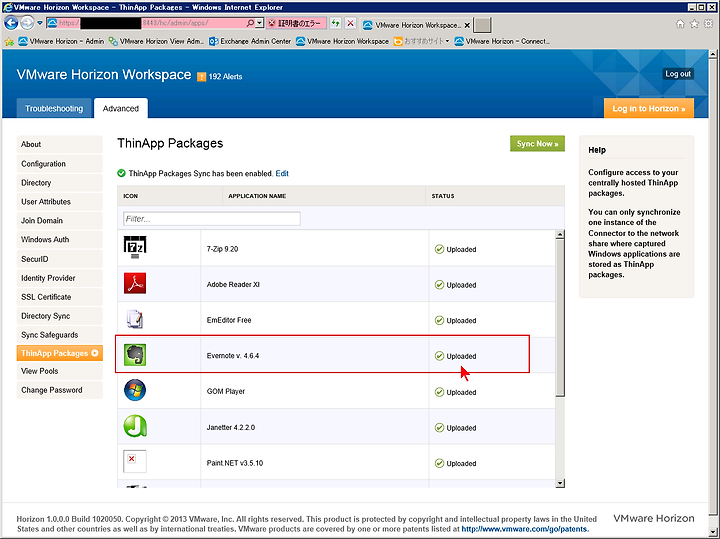Click the Sync Now button

point(537,144)
